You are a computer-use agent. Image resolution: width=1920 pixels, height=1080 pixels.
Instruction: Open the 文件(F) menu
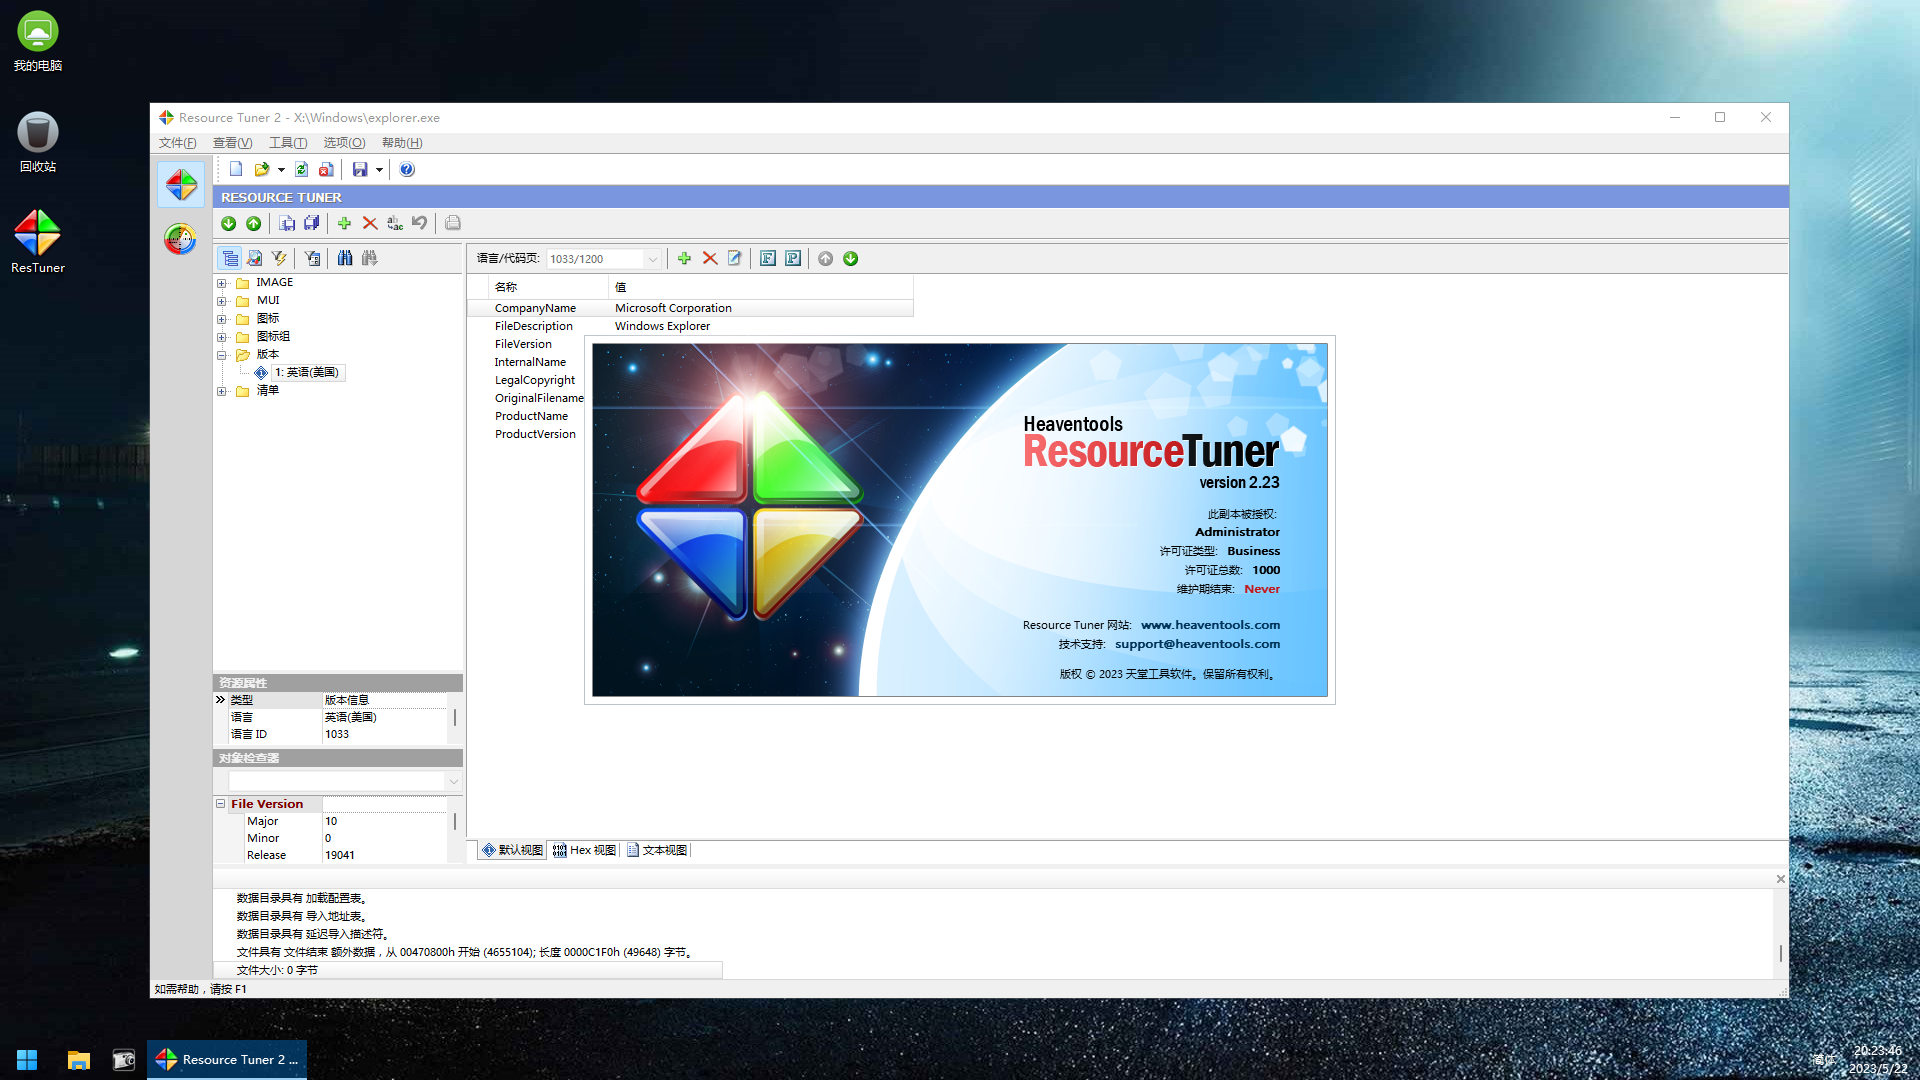[x=177, y=143]
